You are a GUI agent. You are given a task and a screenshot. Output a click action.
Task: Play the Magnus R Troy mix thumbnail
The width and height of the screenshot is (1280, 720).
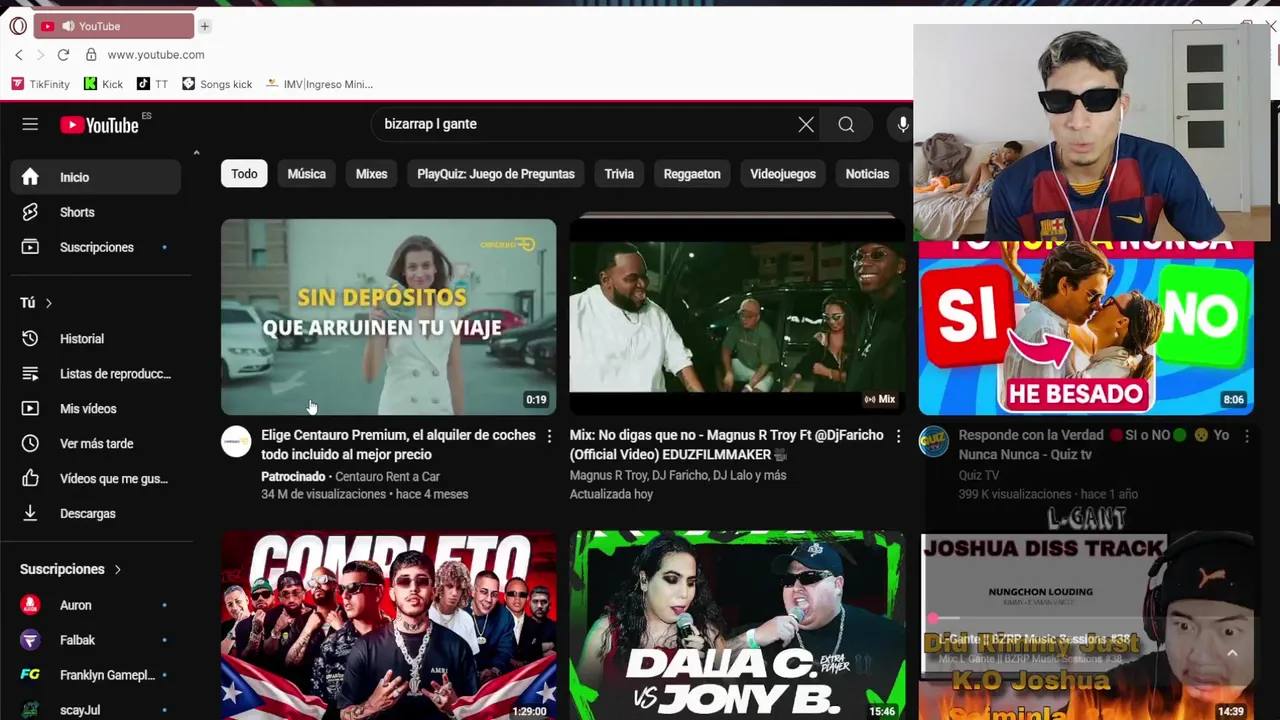[x=737, y=316]
